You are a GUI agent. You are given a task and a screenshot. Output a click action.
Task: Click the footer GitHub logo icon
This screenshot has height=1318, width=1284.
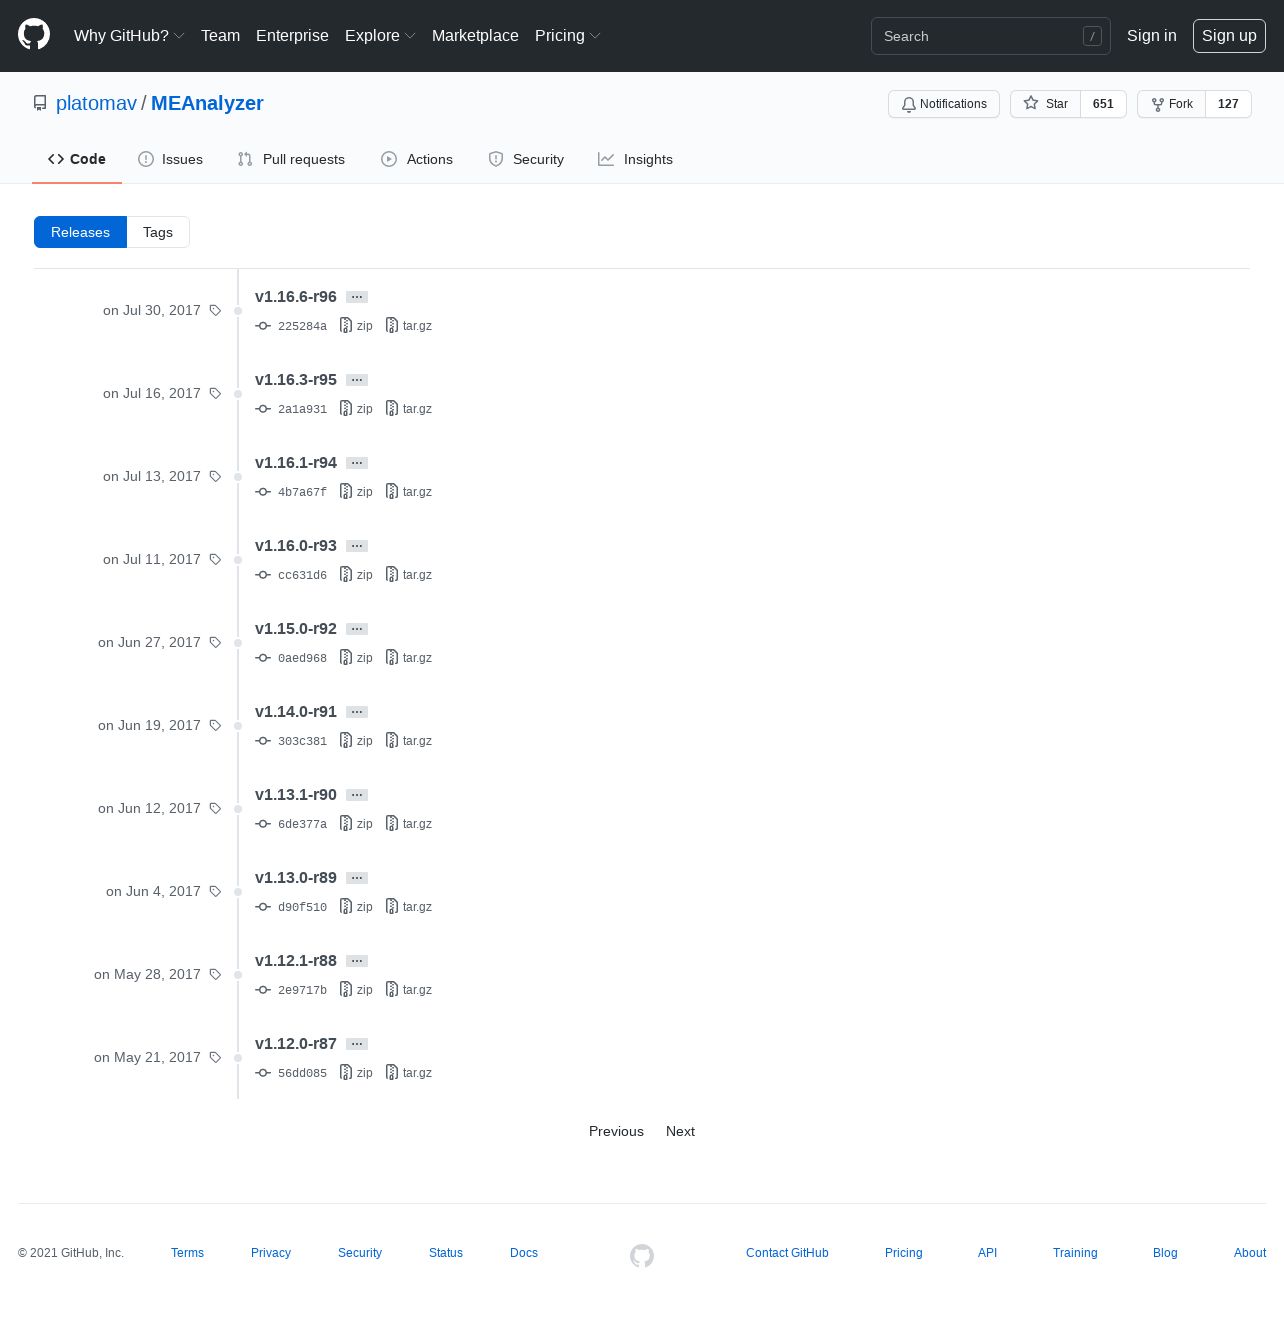(642, 1256)
